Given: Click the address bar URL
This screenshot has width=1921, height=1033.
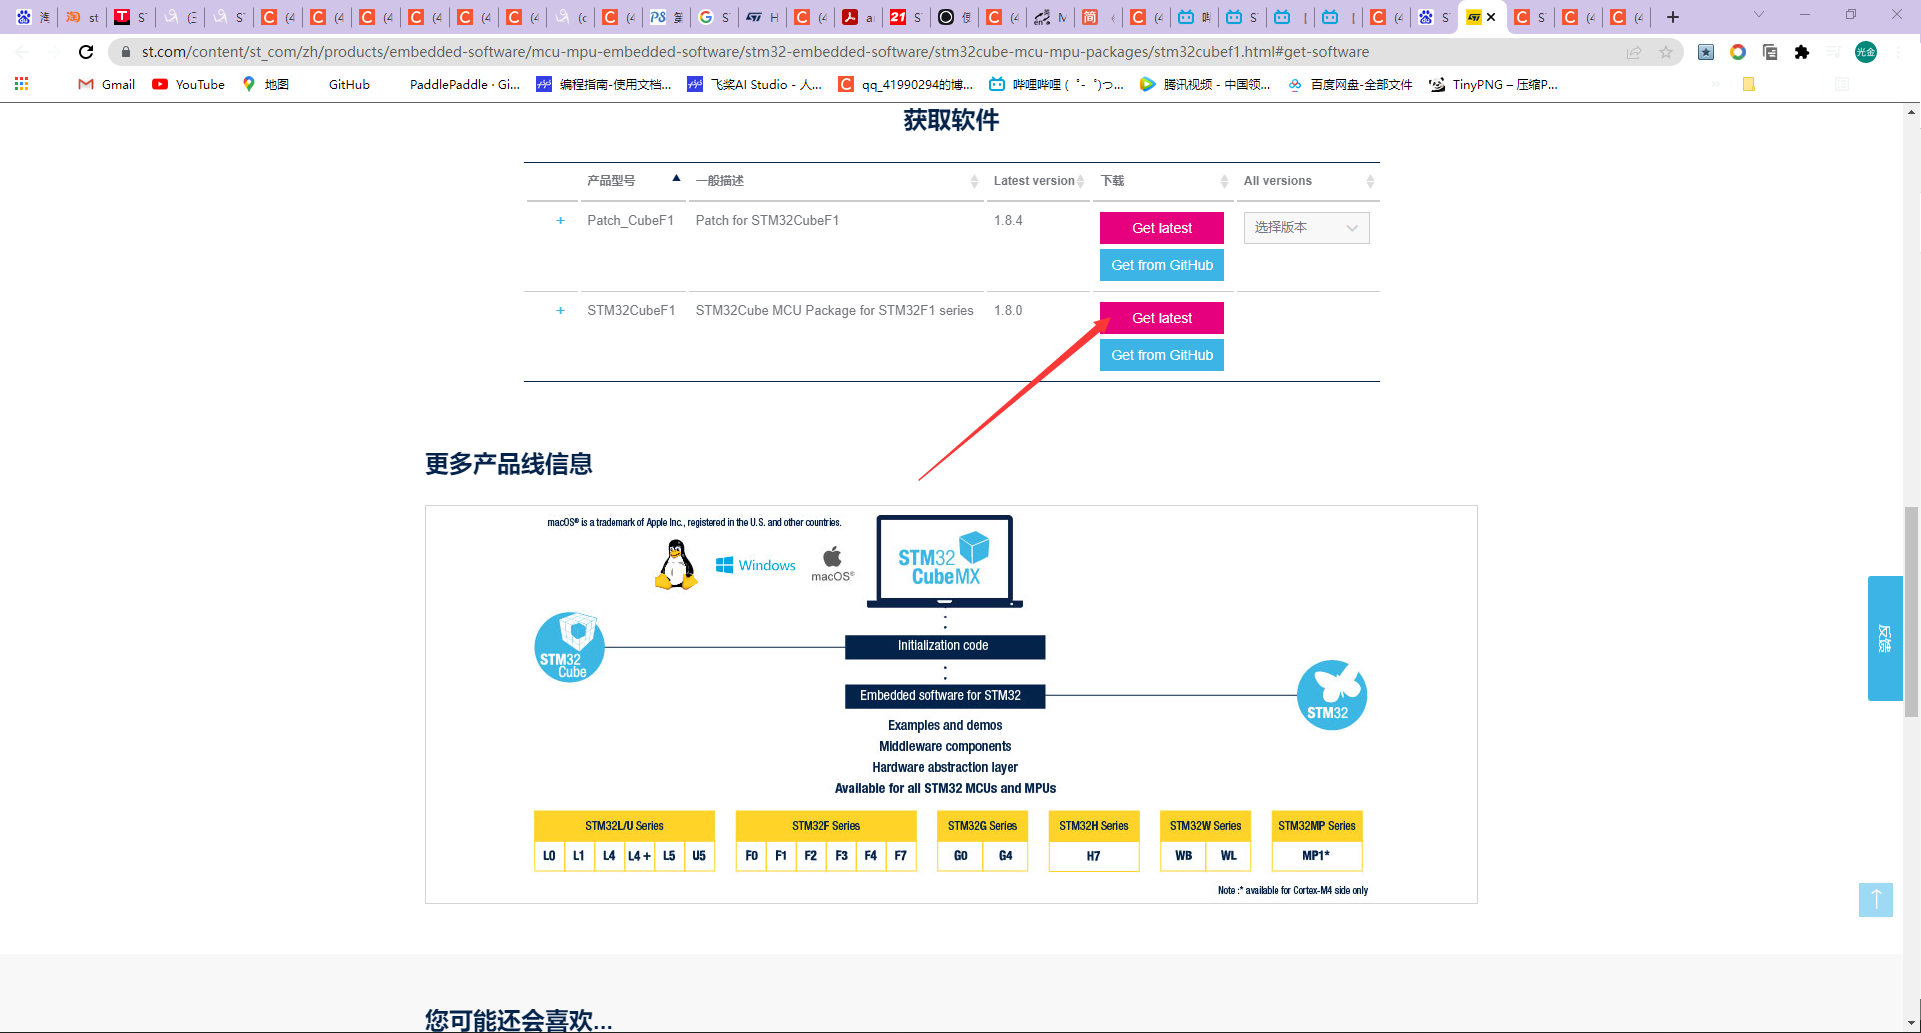Looking at the screenshot, I should pos(755,52).
